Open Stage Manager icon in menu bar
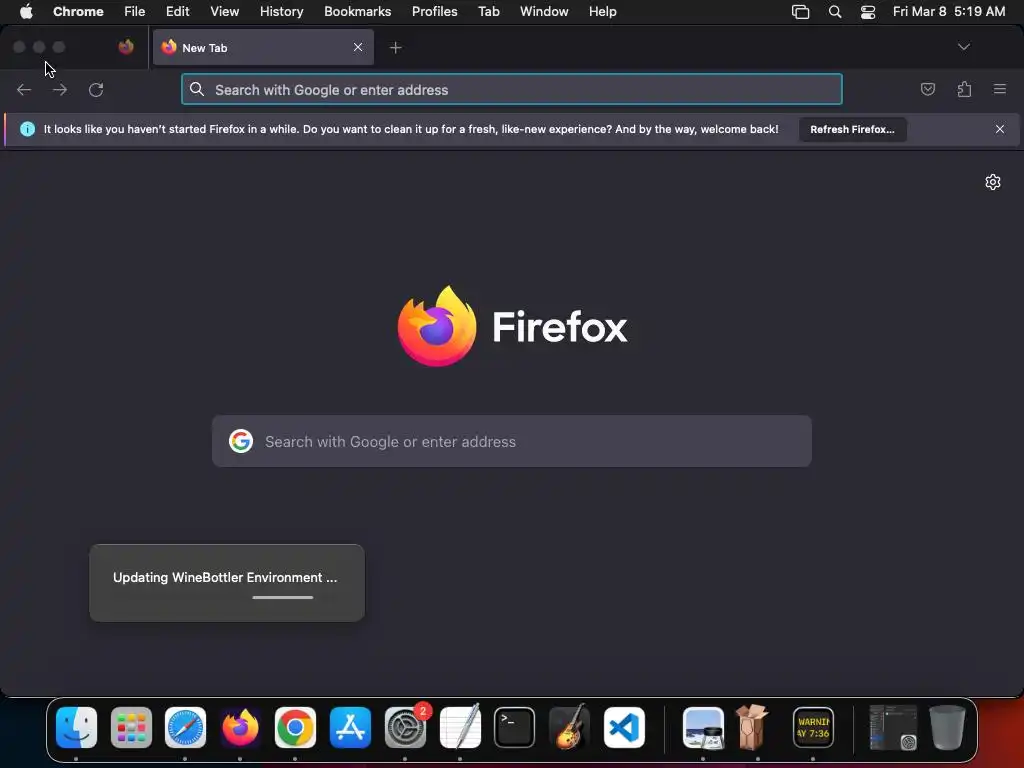The image size is (1024, 768). tap(801, 12)
